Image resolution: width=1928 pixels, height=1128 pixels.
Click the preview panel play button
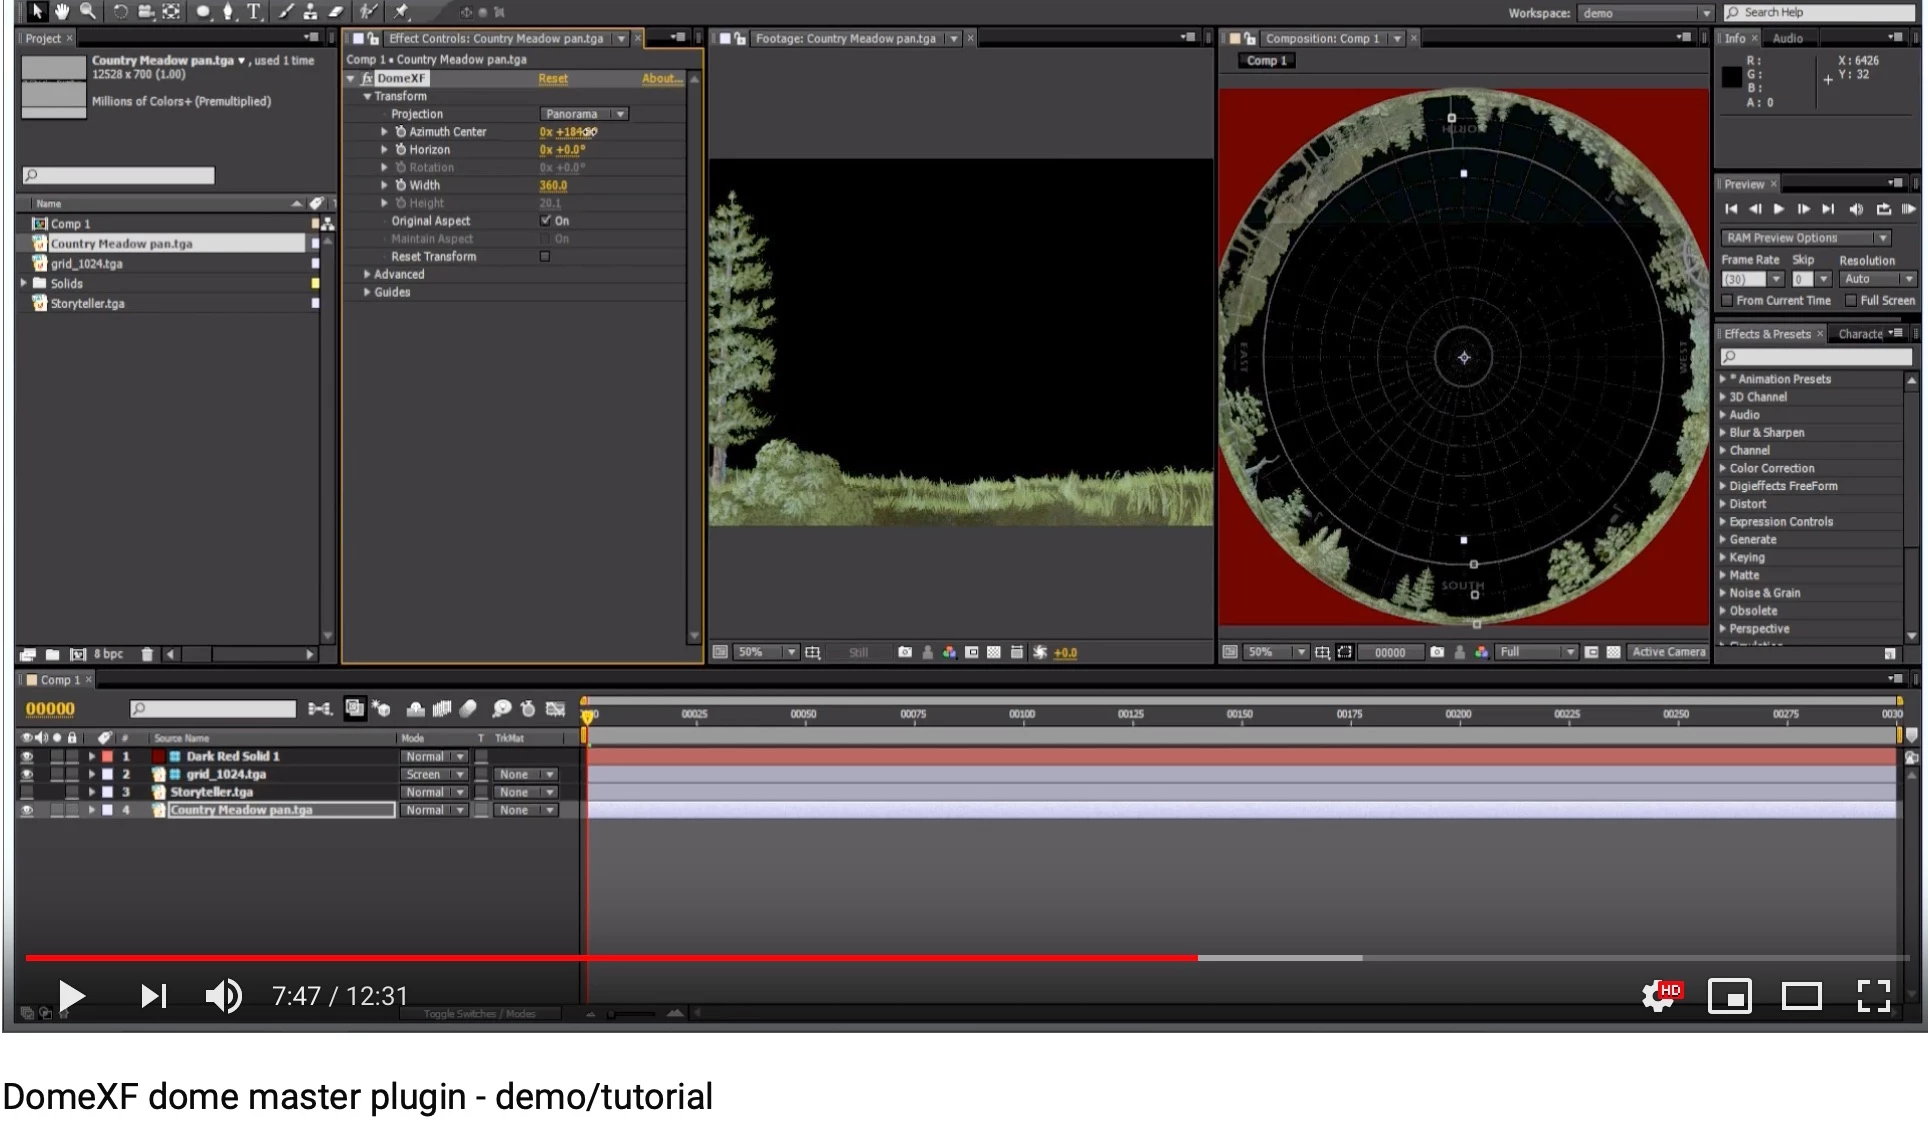[x=1779, y=209]
